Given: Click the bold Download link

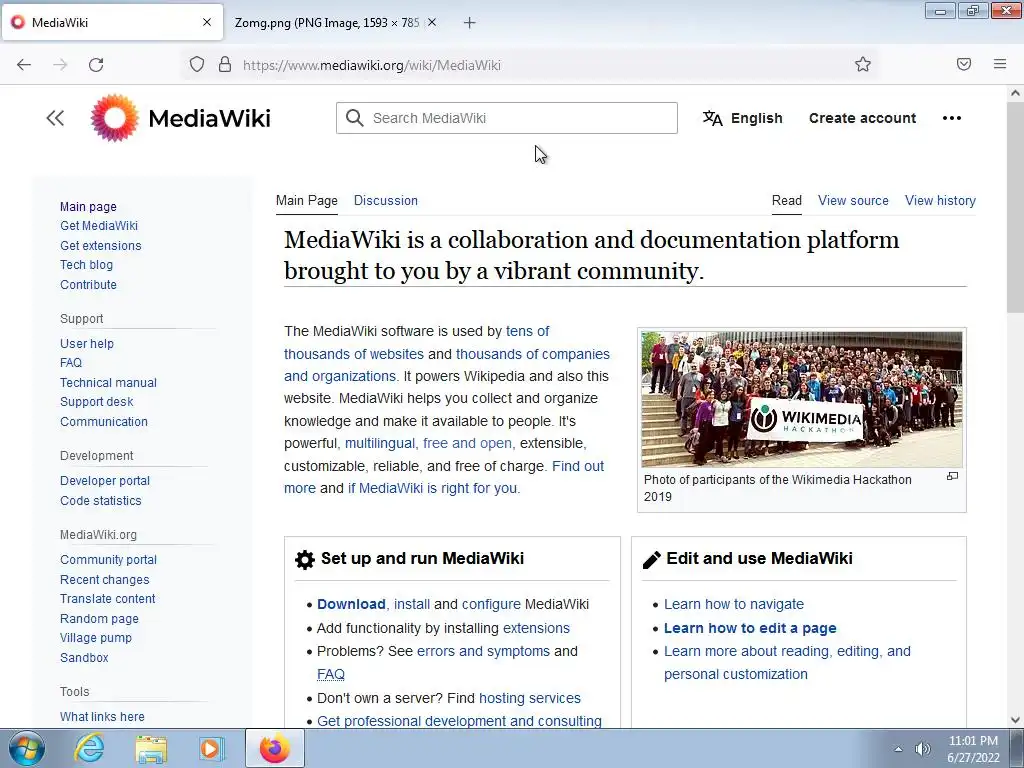Looking at the screenshot, I should coord(351,604).
